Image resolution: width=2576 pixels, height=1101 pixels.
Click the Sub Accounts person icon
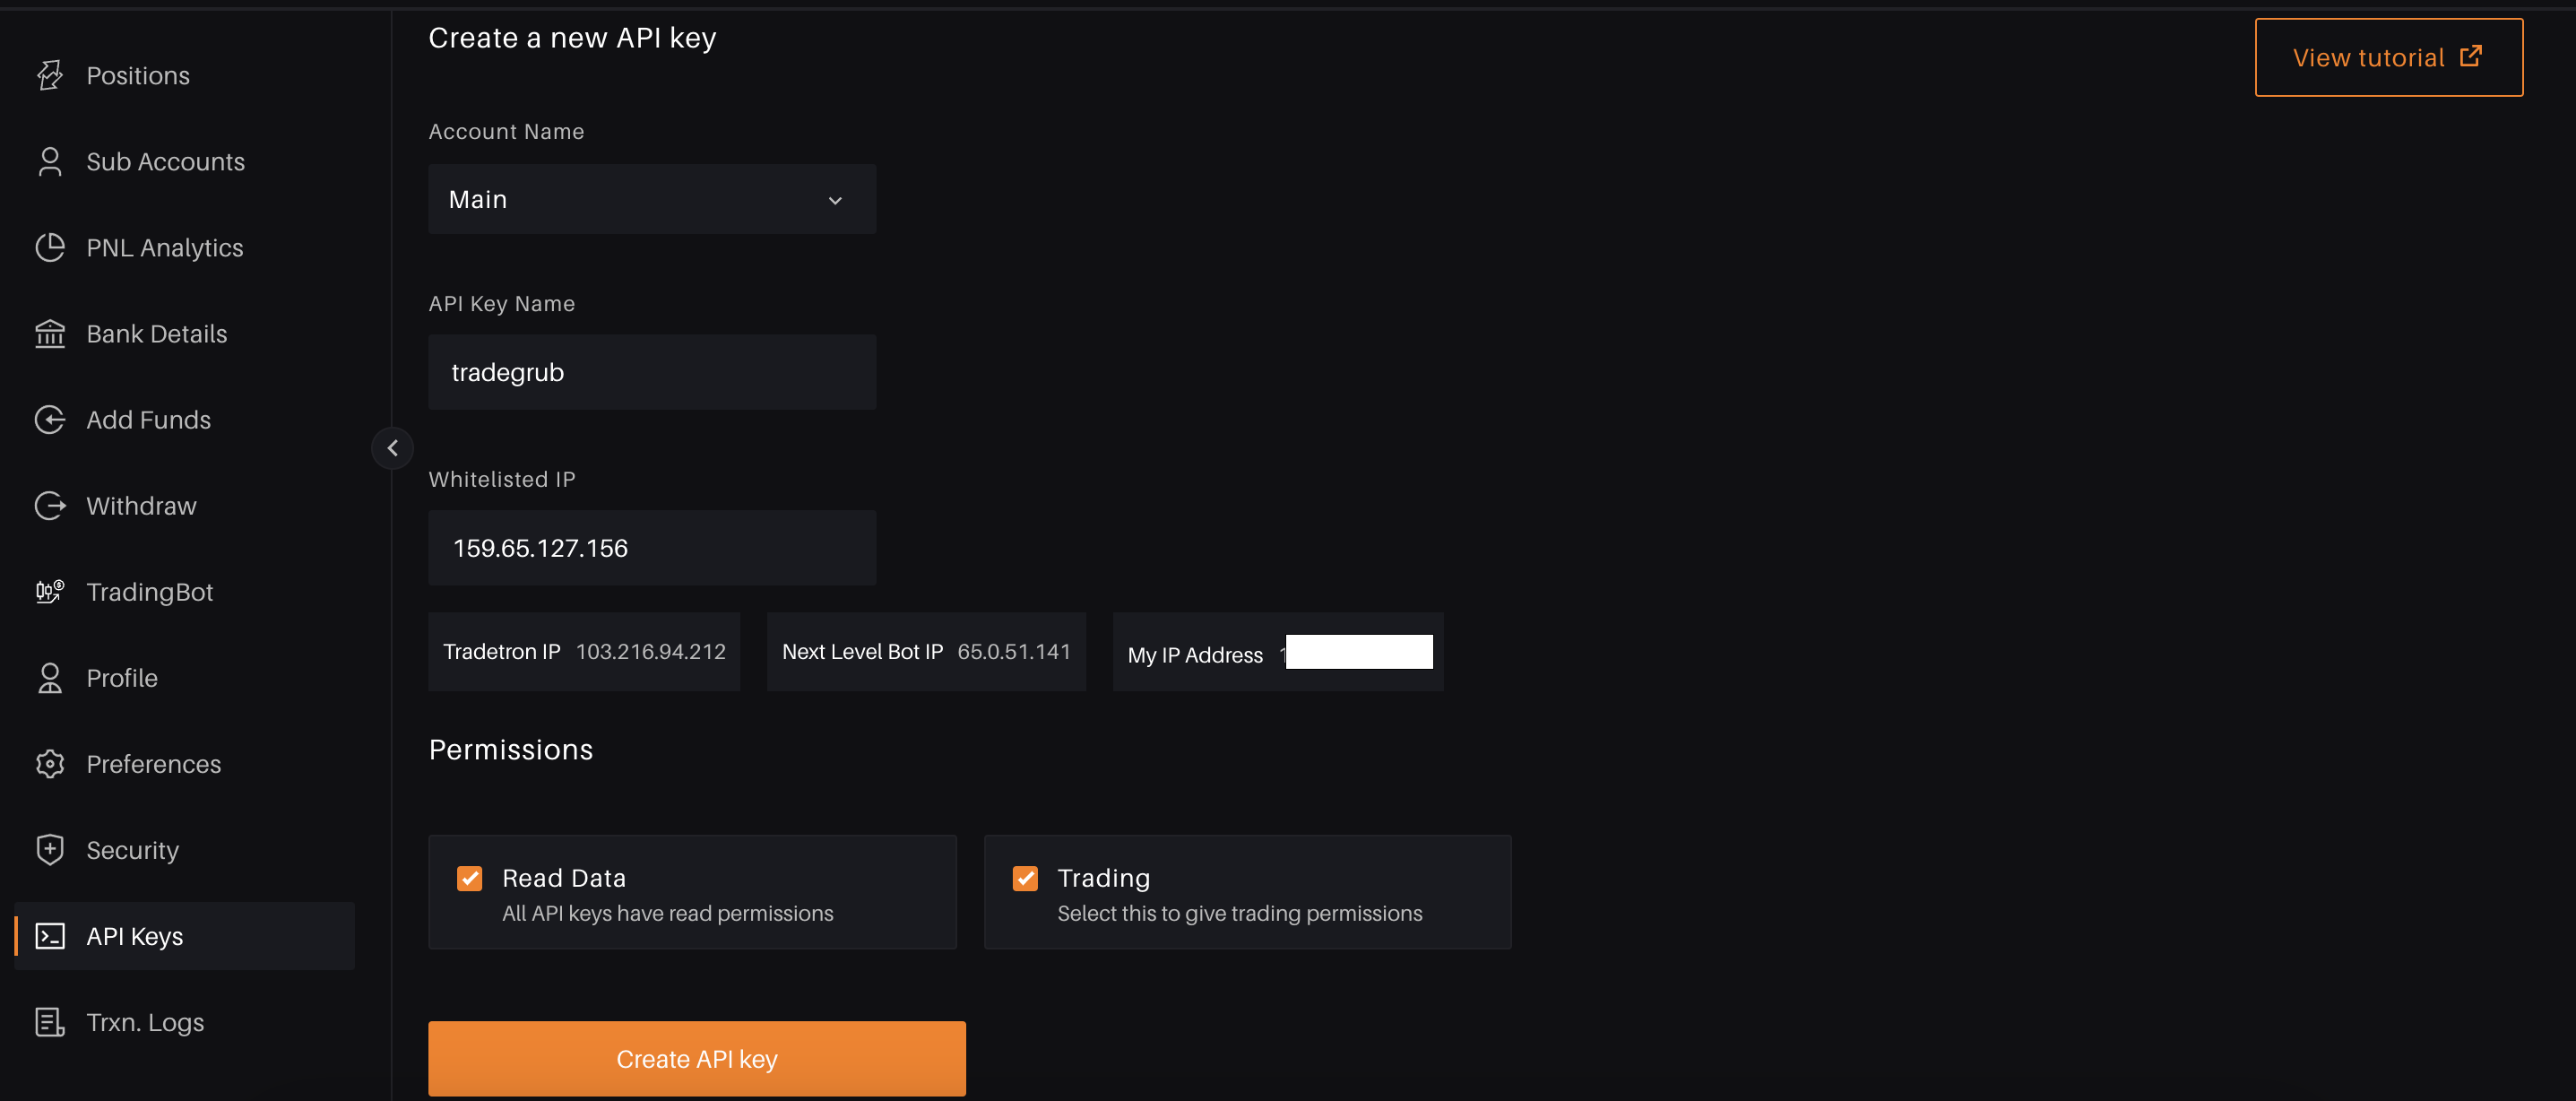[x=50, y=161]
